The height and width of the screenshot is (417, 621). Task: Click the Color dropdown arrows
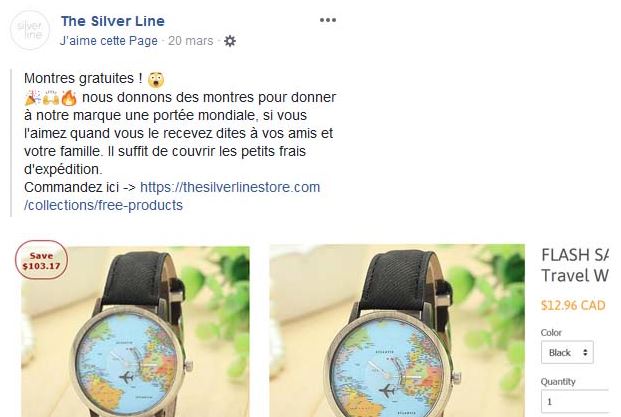585,352
